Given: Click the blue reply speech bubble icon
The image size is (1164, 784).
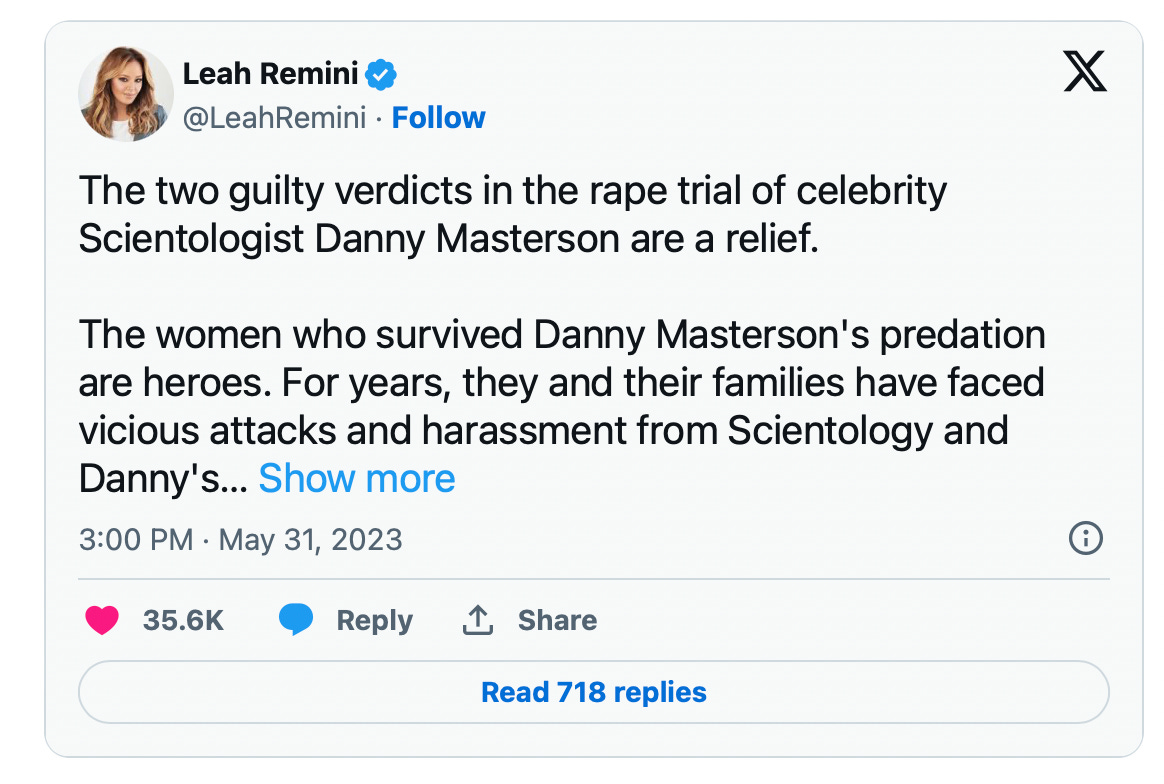Looking at the screenshot, I should [295, 620].
